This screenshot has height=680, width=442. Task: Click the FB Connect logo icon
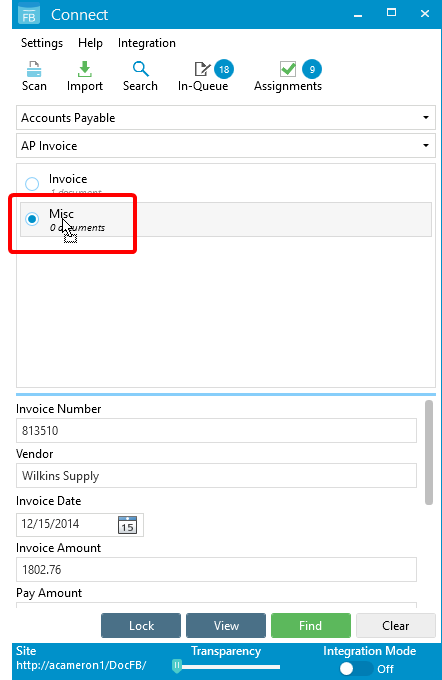[29, 14]
